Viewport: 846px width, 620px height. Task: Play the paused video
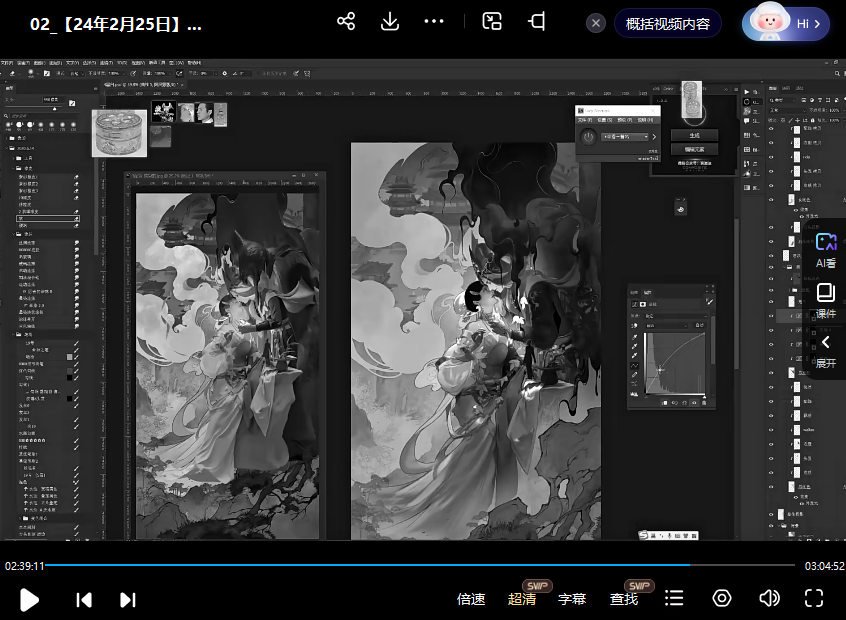pyautogui.click(x=30, y=599)
